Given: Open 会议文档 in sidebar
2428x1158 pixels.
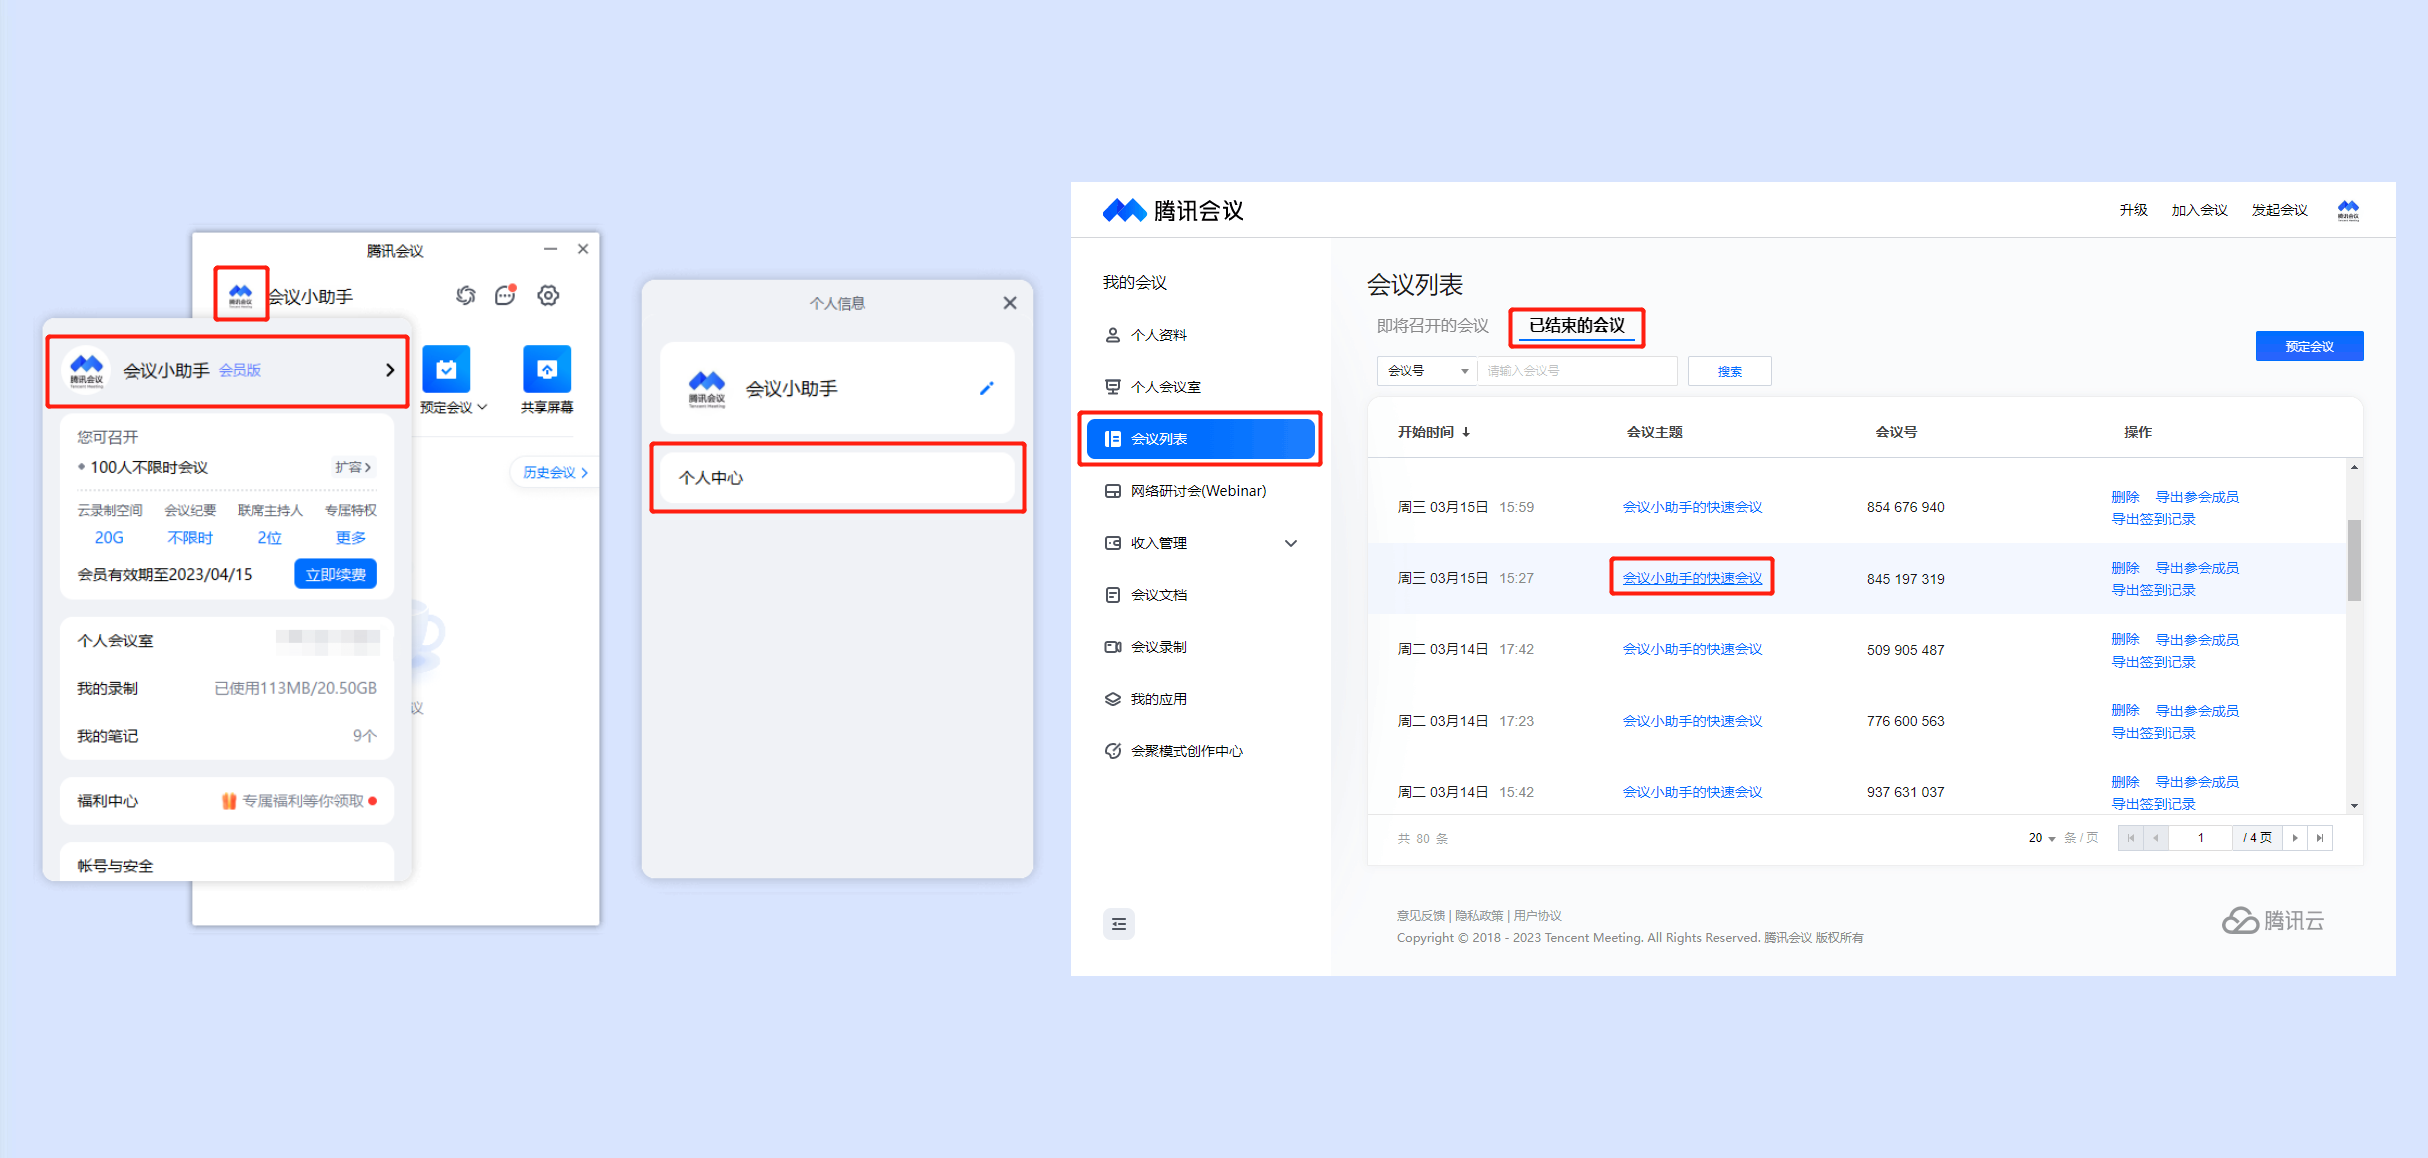Looking at the screenshot, I should pos(1158,595).
